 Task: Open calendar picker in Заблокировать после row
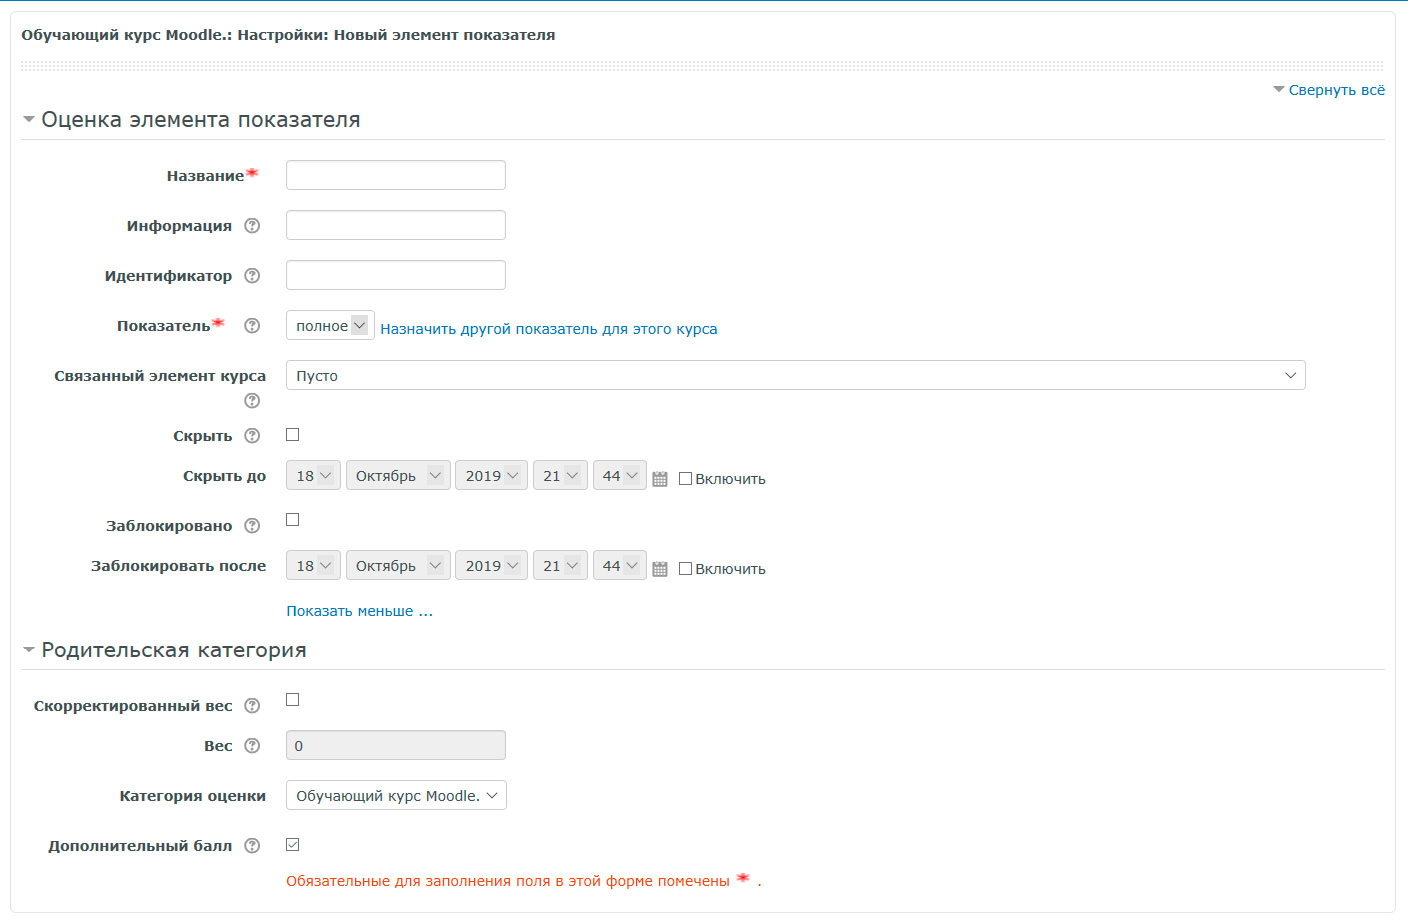[x=660, y=569]
